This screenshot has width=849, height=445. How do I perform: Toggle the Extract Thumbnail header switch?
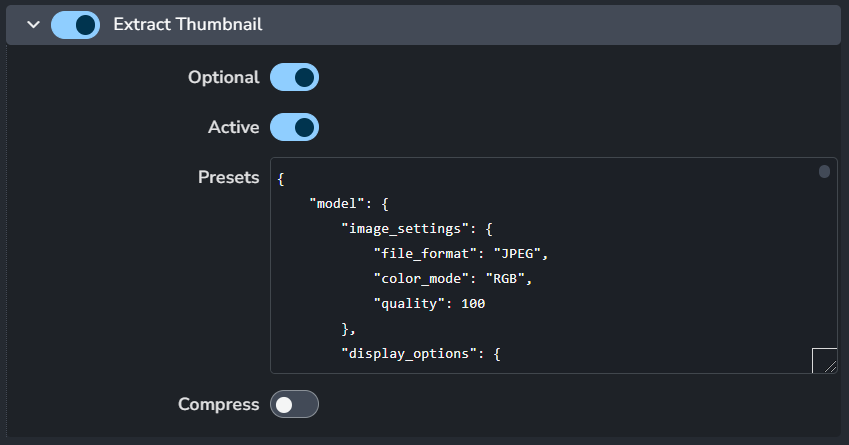point(75,24)
